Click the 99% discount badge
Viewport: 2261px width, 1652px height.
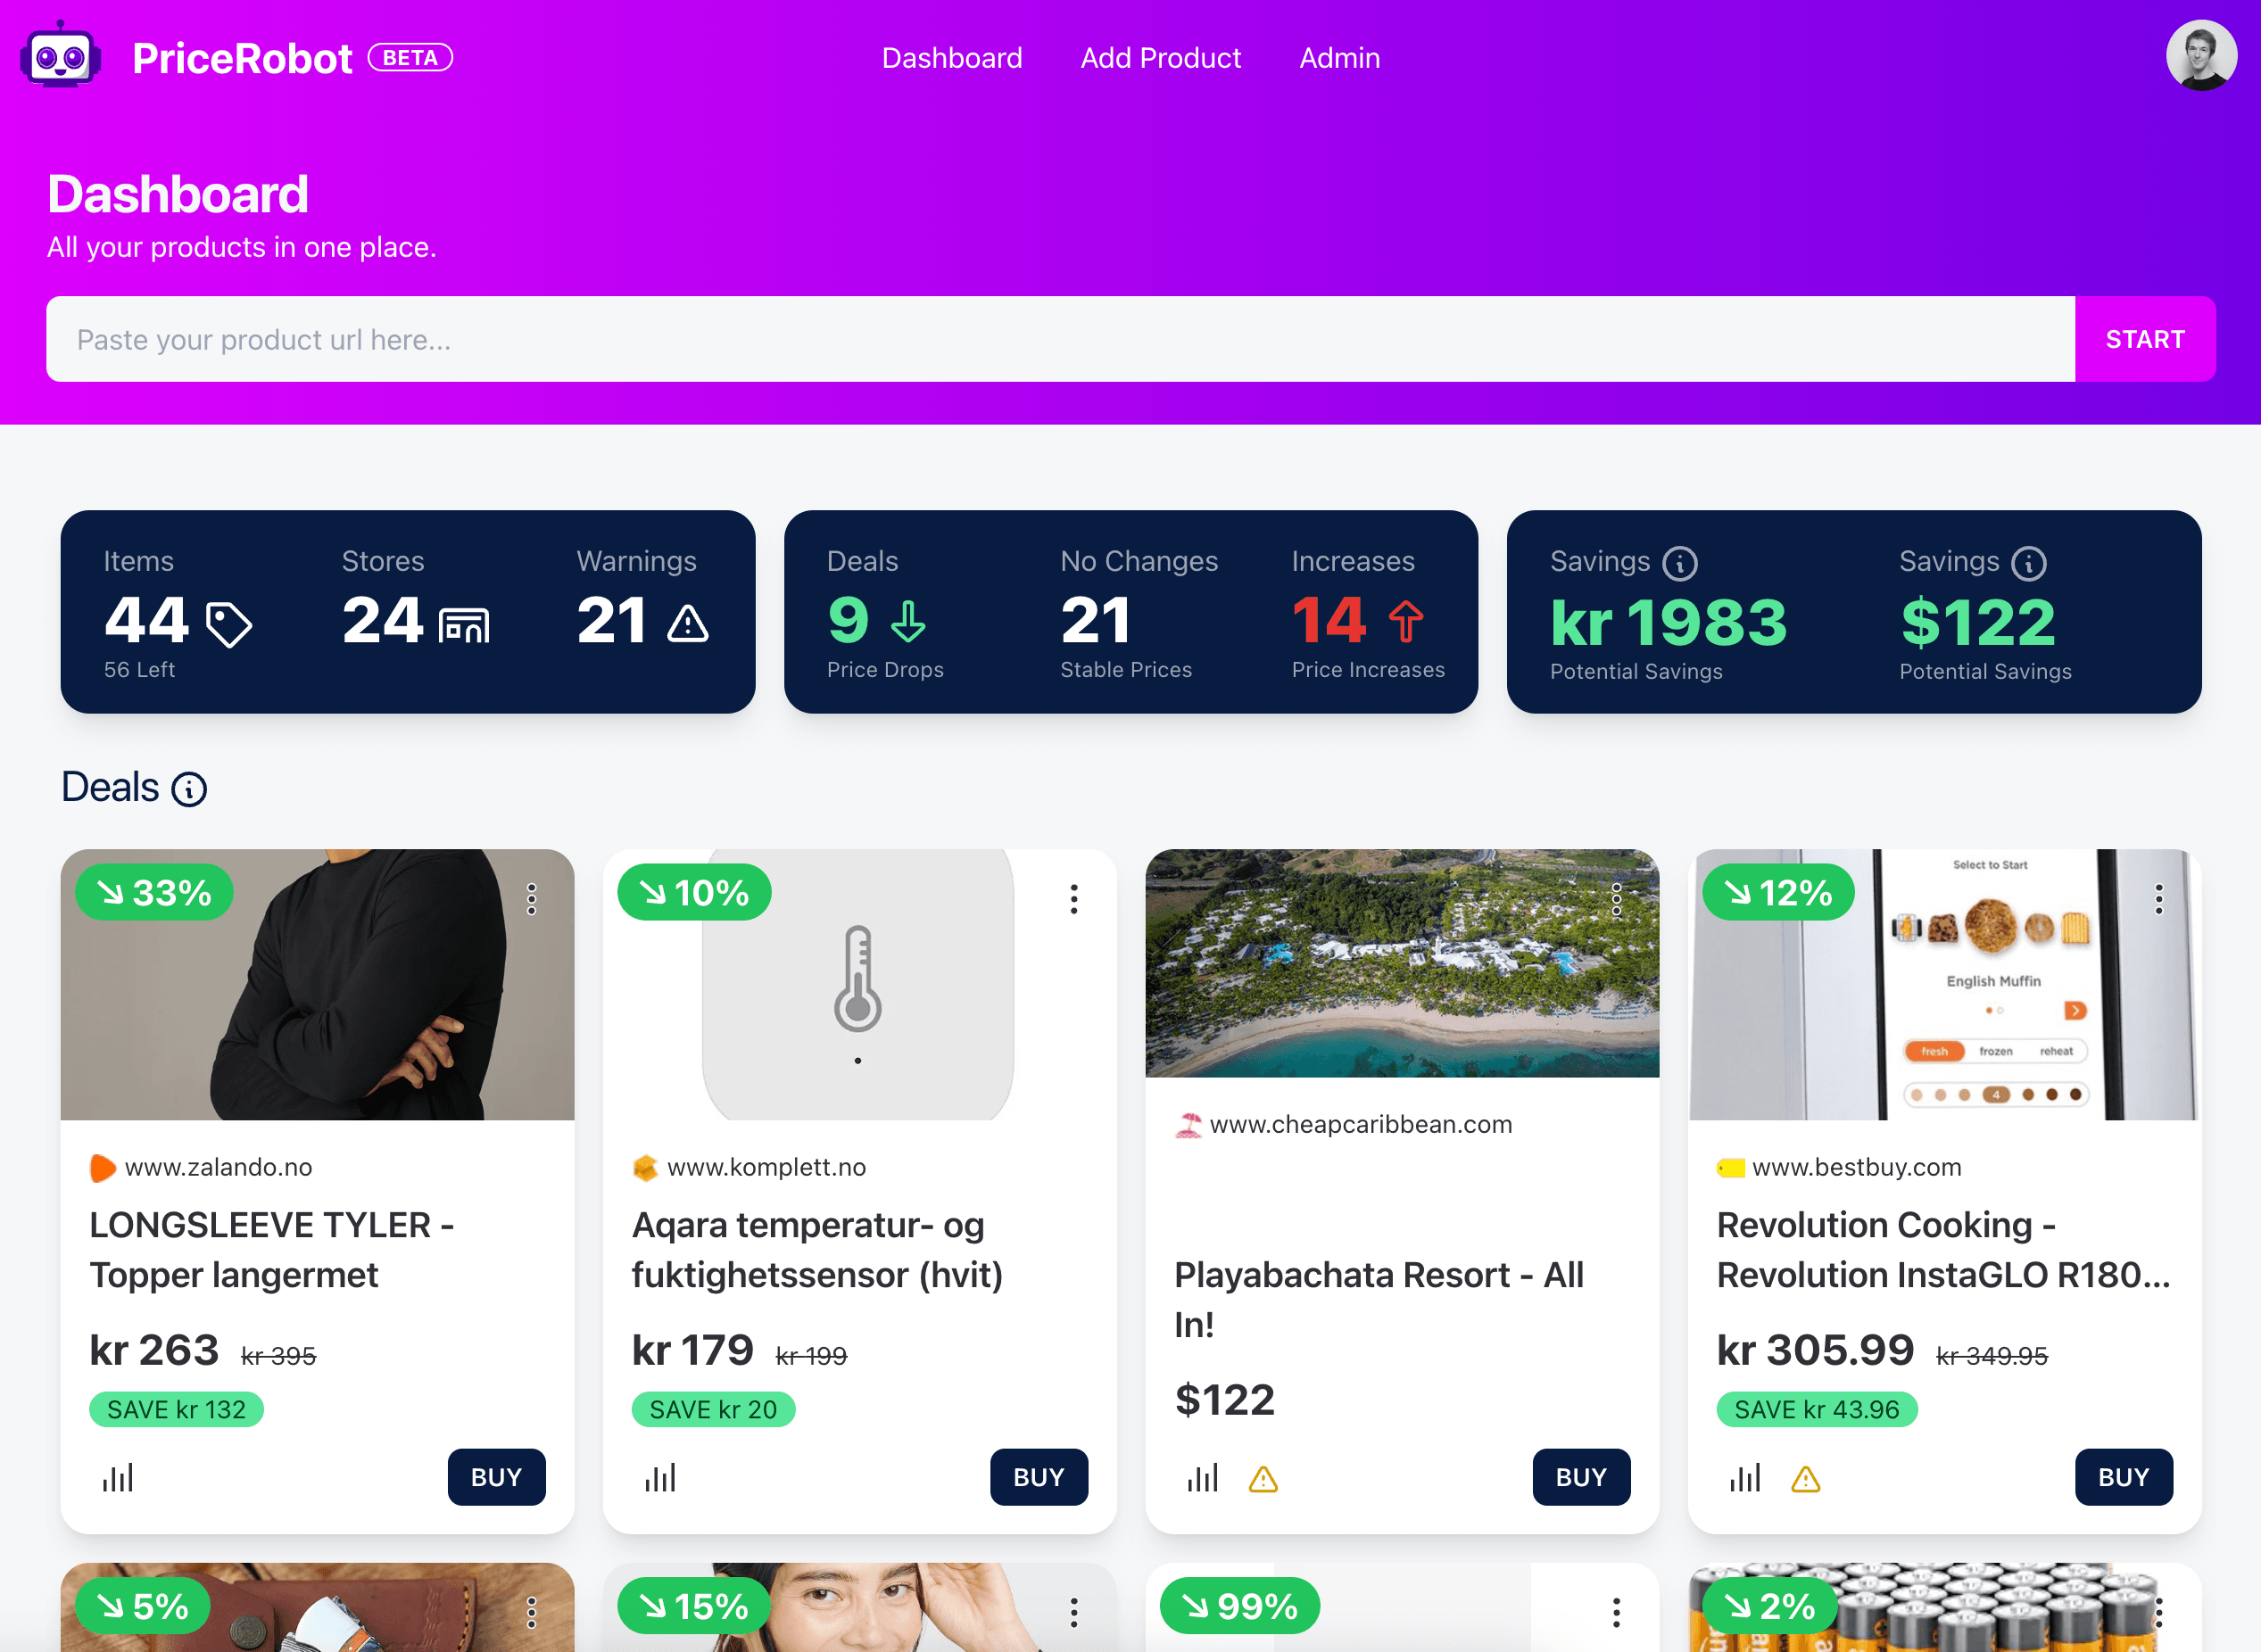(x=1239, y=1606)
